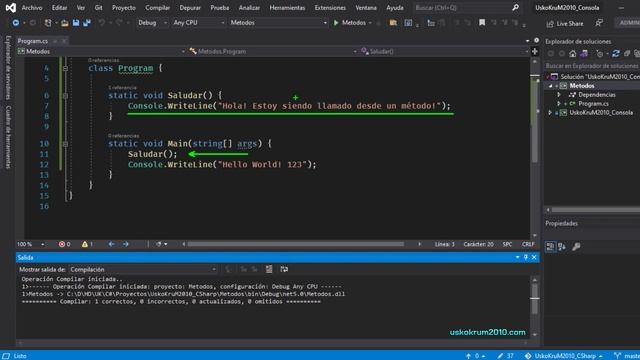Screen dimensions: 640x360
Task: Click the search magnifier icon
Action: click(x=516, y=7)
